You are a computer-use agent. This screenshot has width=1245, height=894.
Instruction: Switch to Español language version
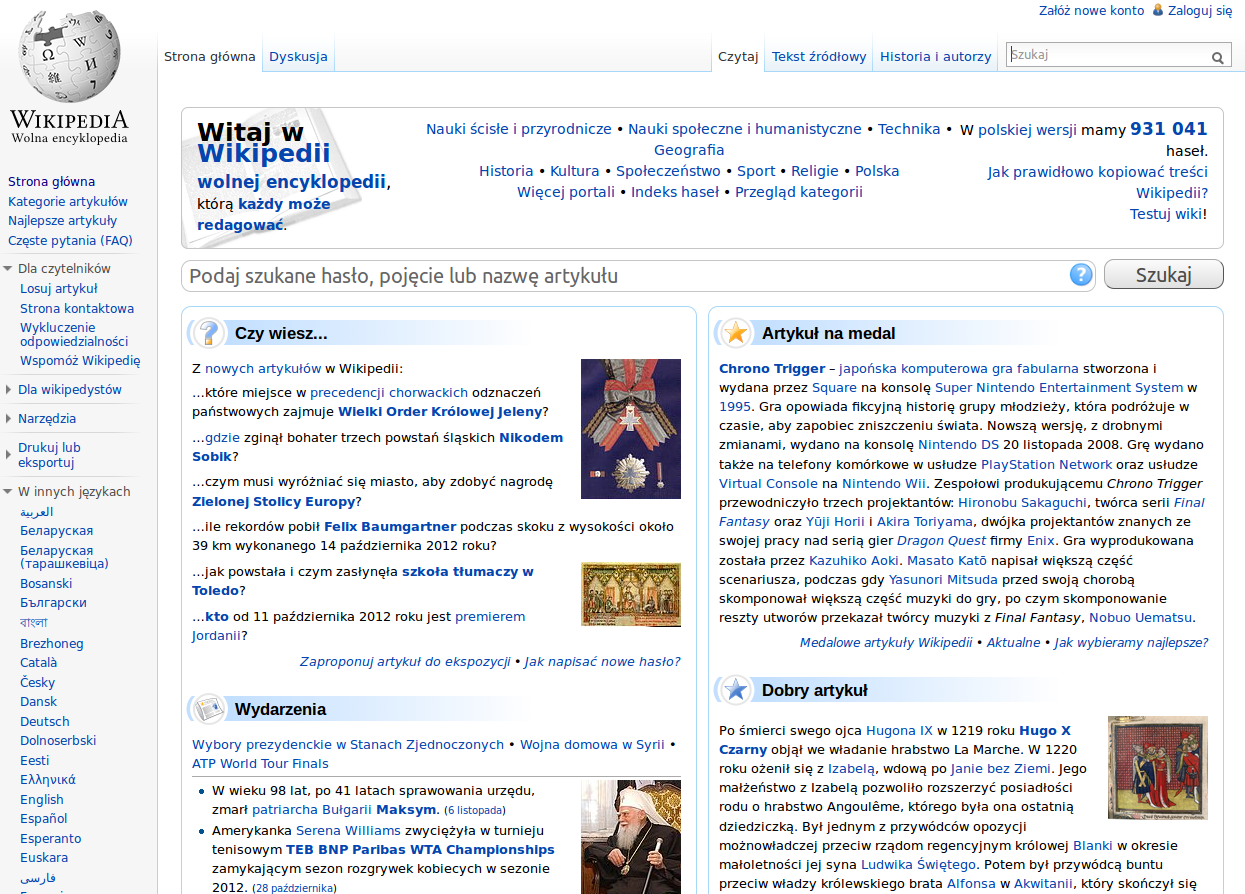[44, 818]
